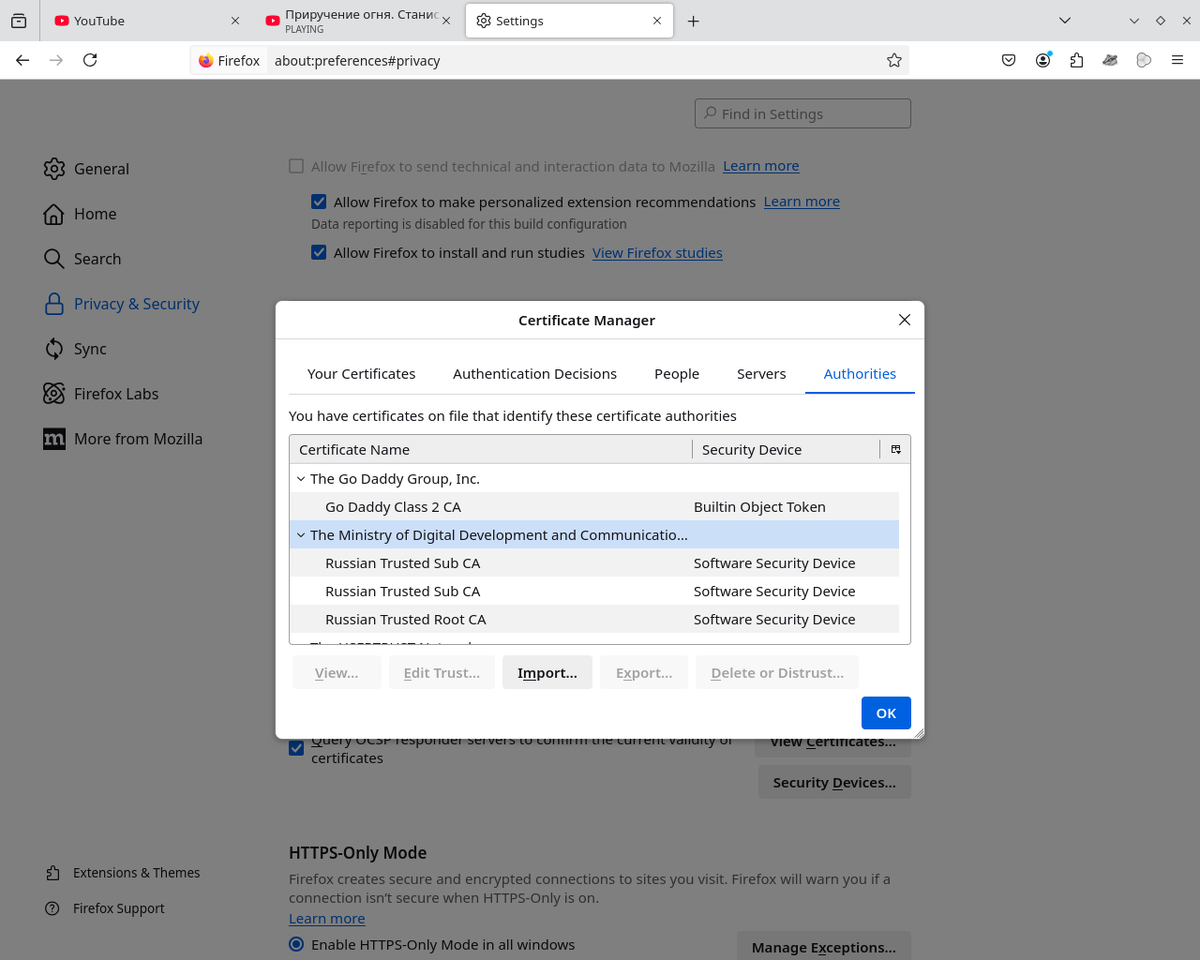Switch to Authentication Decisions tab
1200x960 pixels.
535,374
